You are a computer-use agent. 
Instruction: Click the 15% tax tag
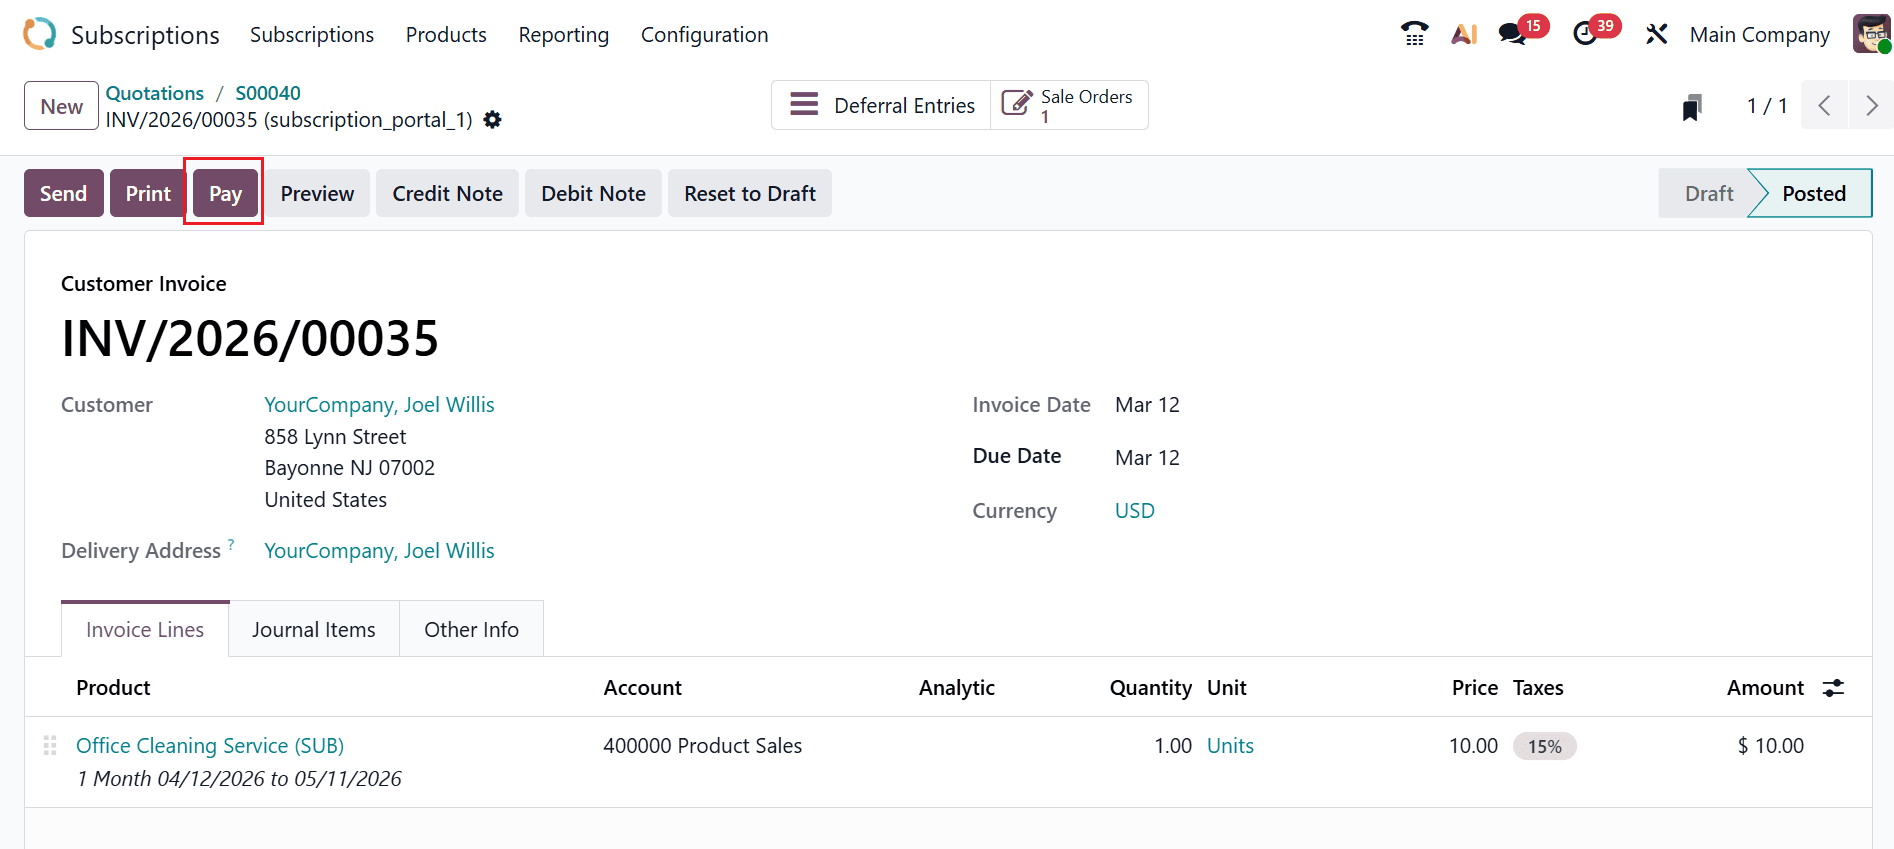tap(1544, 747)
